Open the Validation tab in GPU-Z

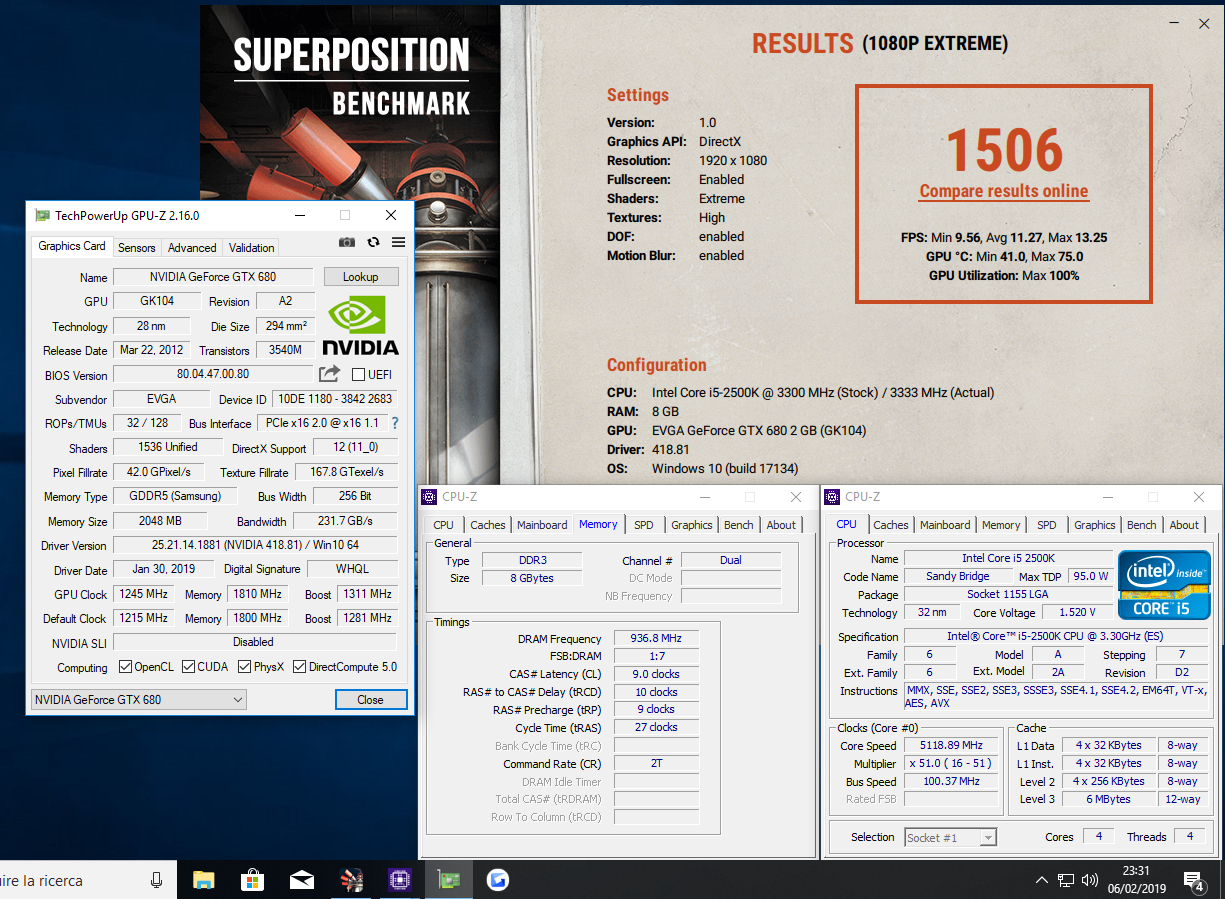tap(251, 247)
